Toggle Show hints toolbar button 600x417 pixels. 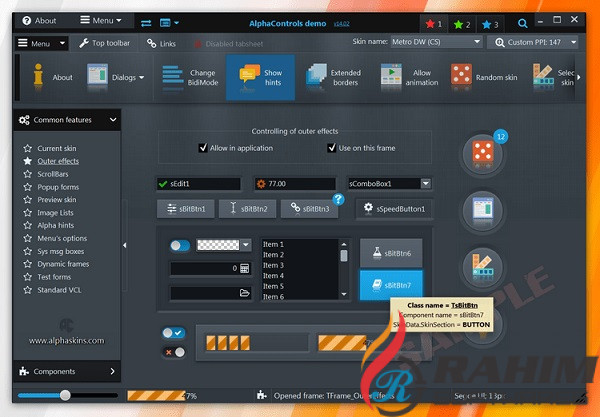[260, 77]
